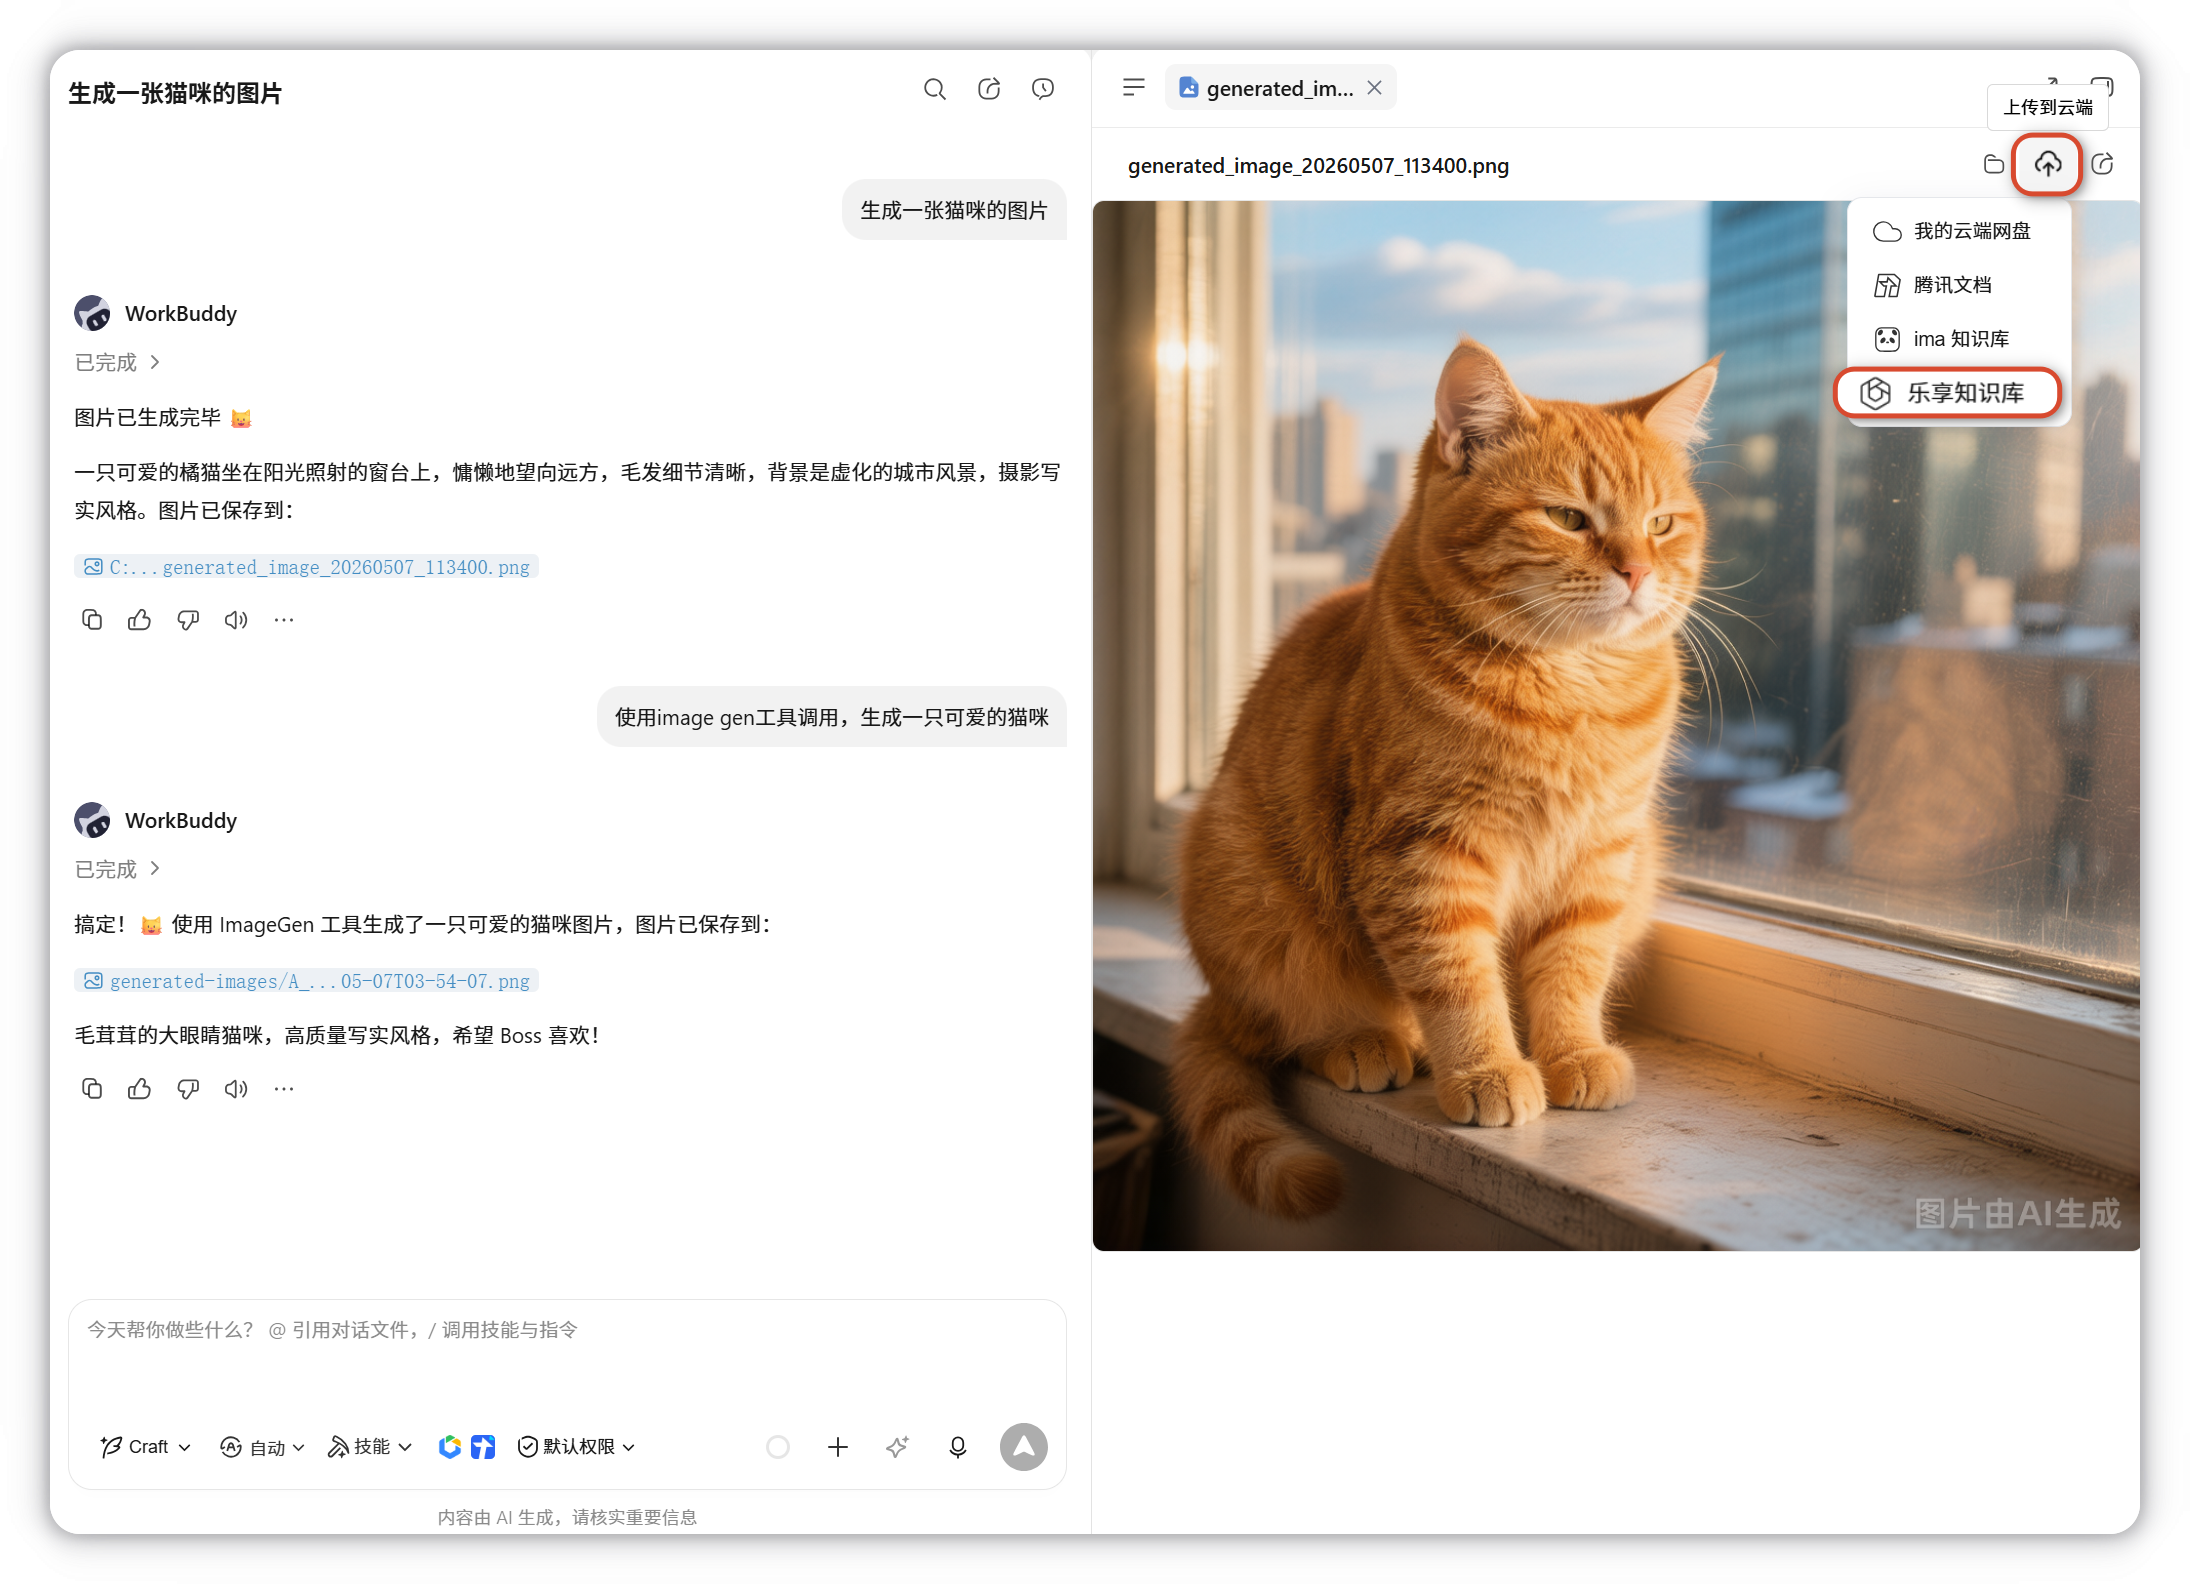Play audio for the 搞定 reply
The height and width of the screenshot is (1584, 2190).
[236, 1089]
